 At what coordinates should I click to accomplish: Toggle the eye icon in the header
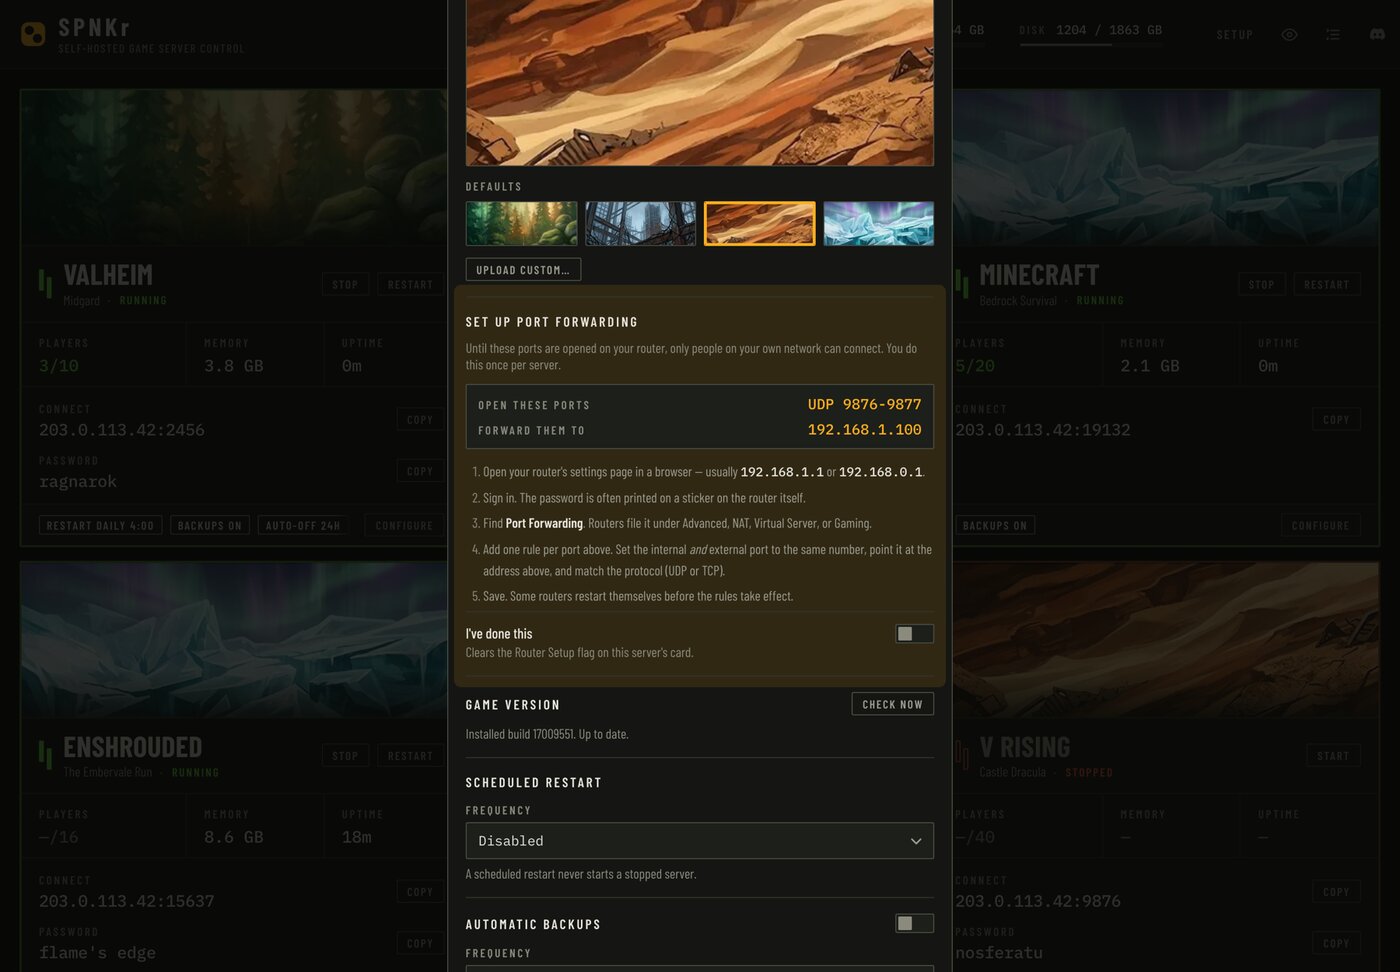point(1289,35)
